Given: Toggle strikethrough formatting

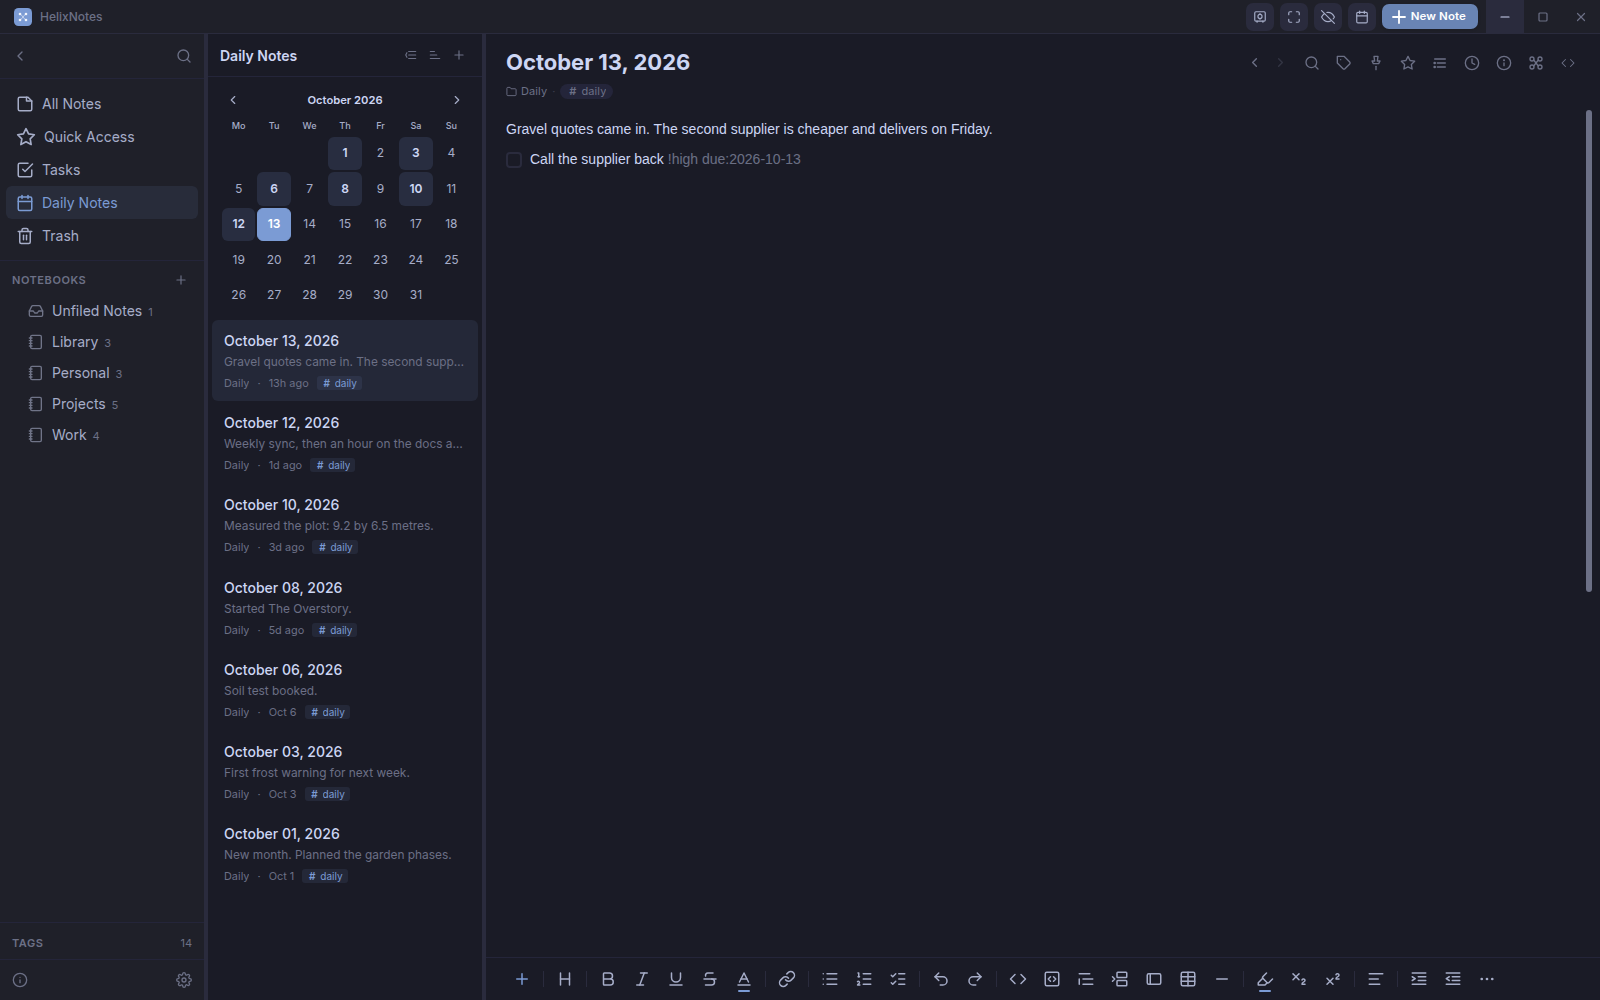Looking at the screenshot, I should point(710,979).
